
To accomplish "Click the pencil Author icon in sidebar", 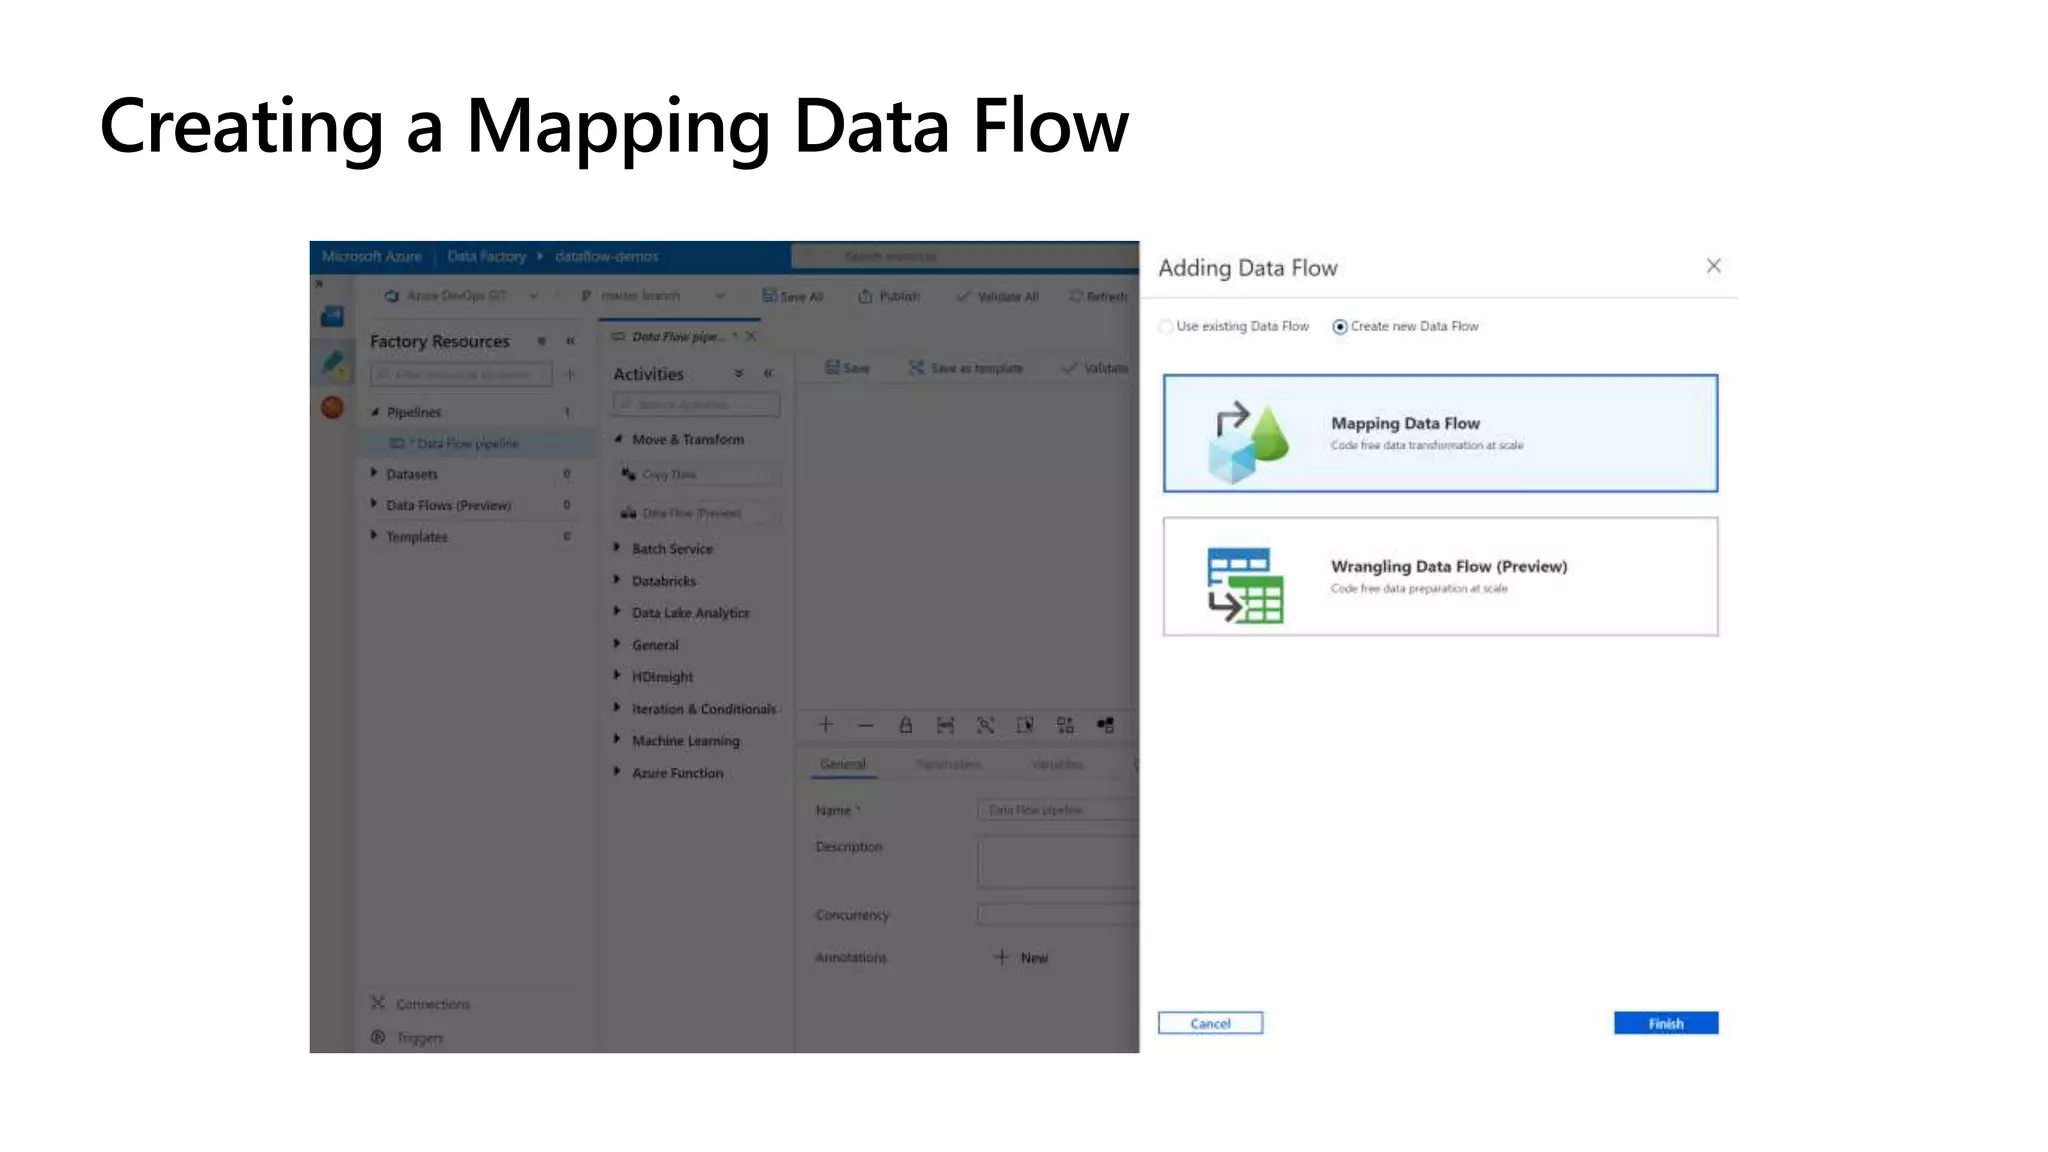I will (x=333, y=364).
